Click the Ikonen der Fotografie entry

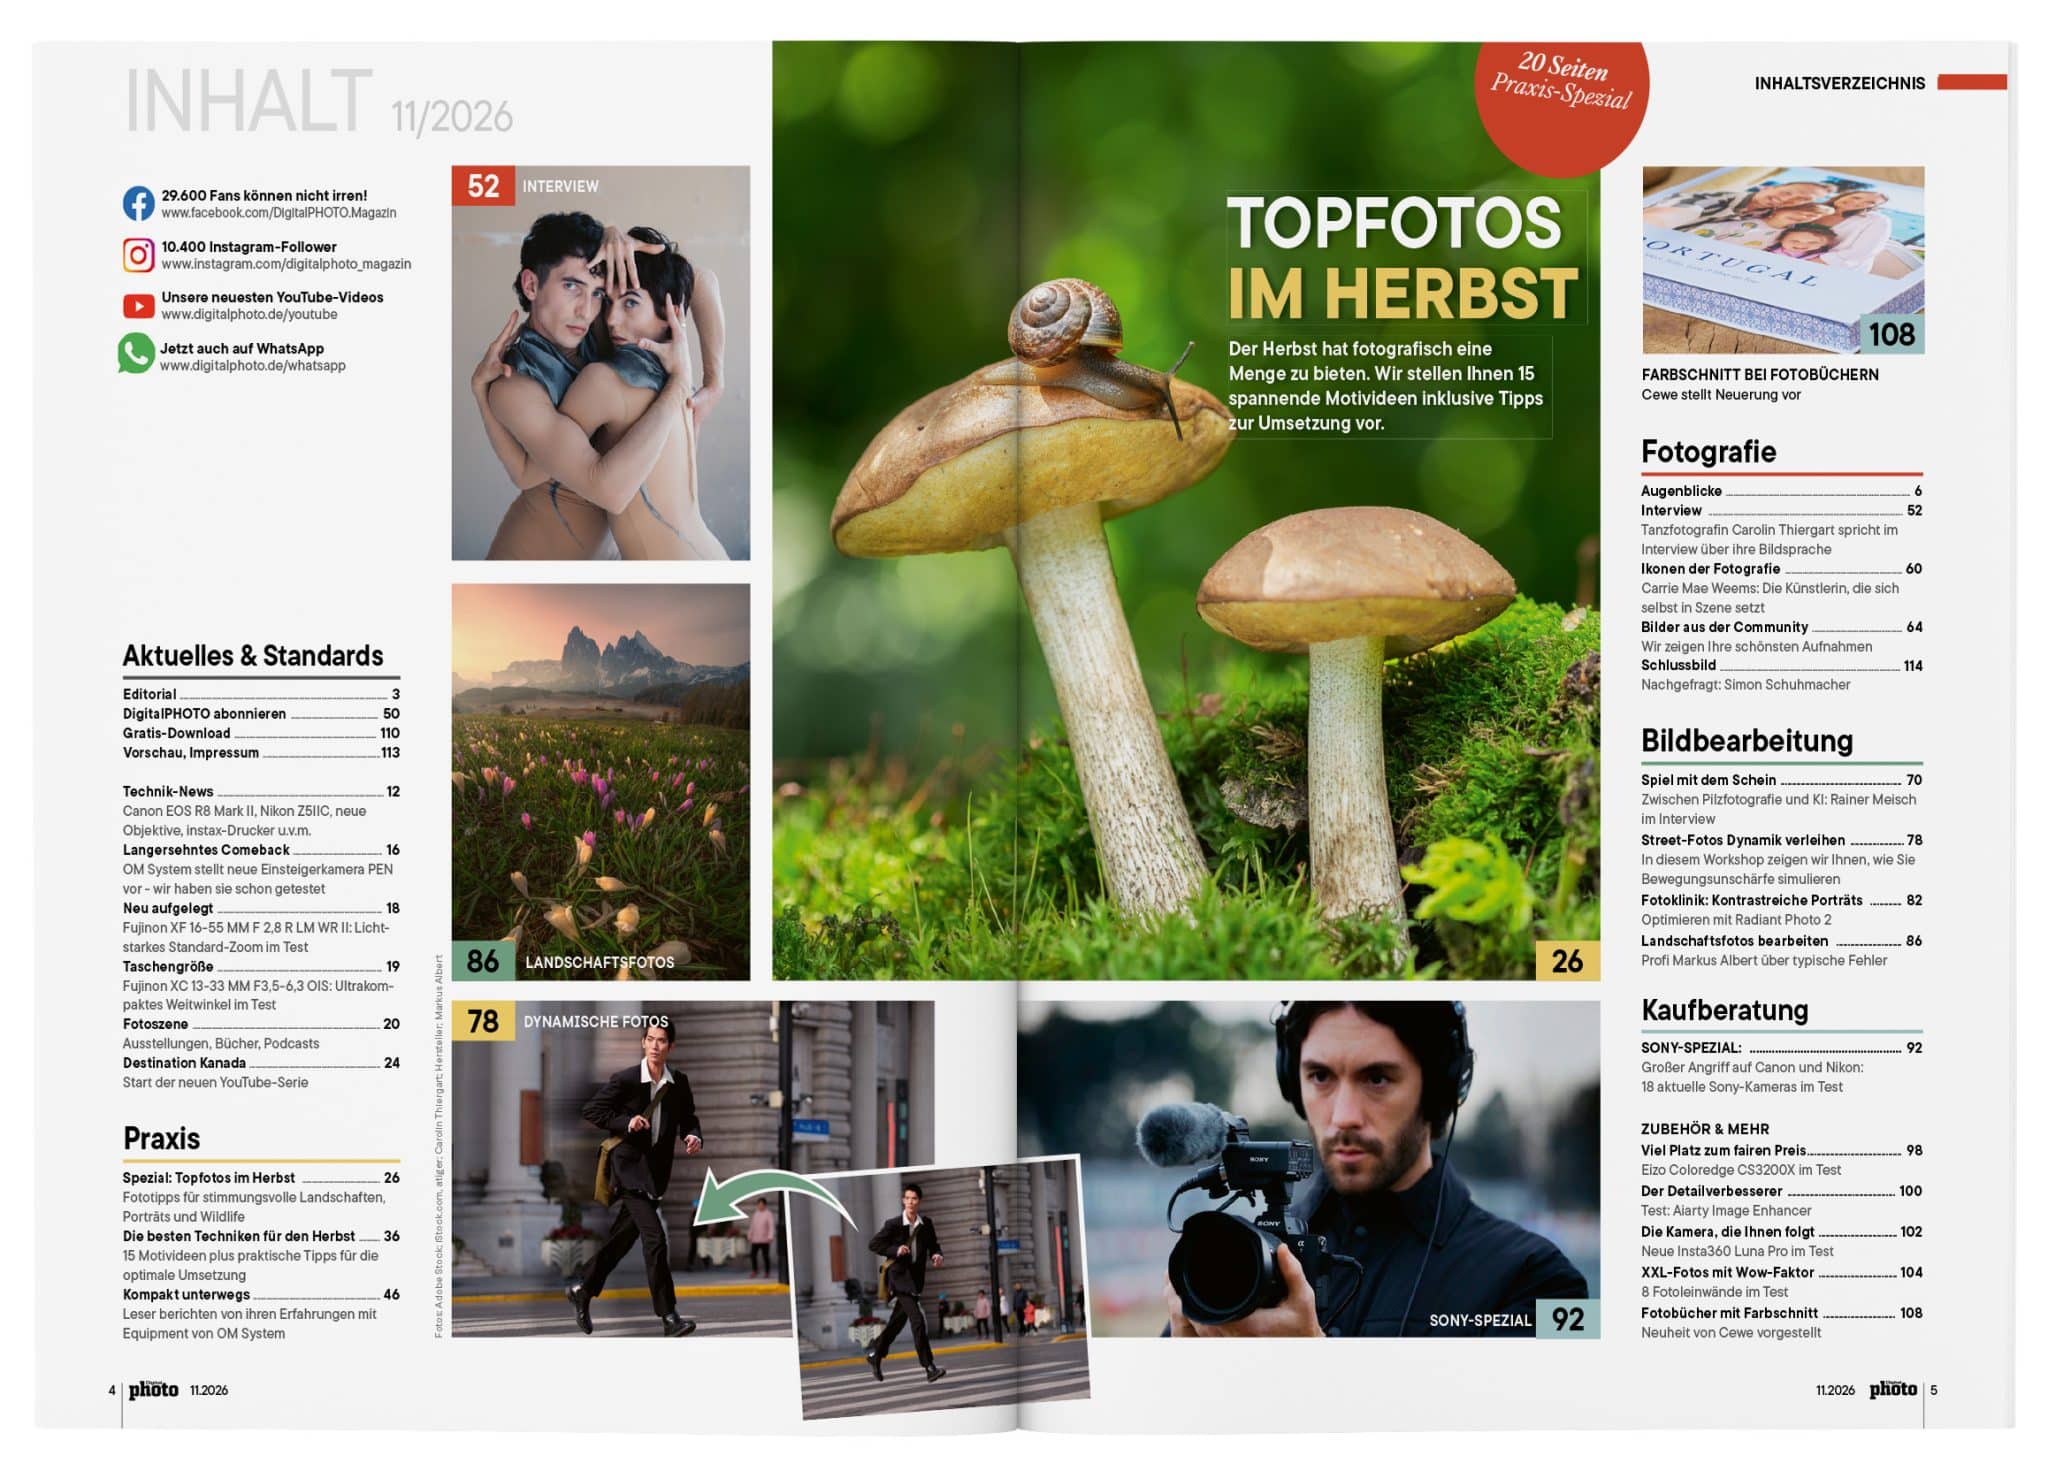coord(1781,568)
